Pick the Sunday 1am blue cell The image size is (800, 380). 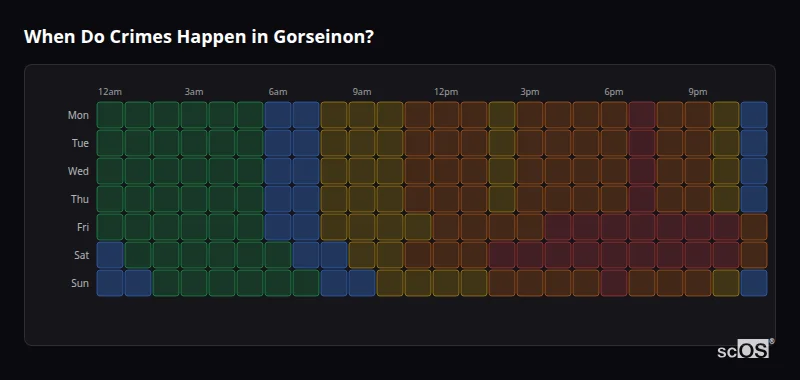138,283
